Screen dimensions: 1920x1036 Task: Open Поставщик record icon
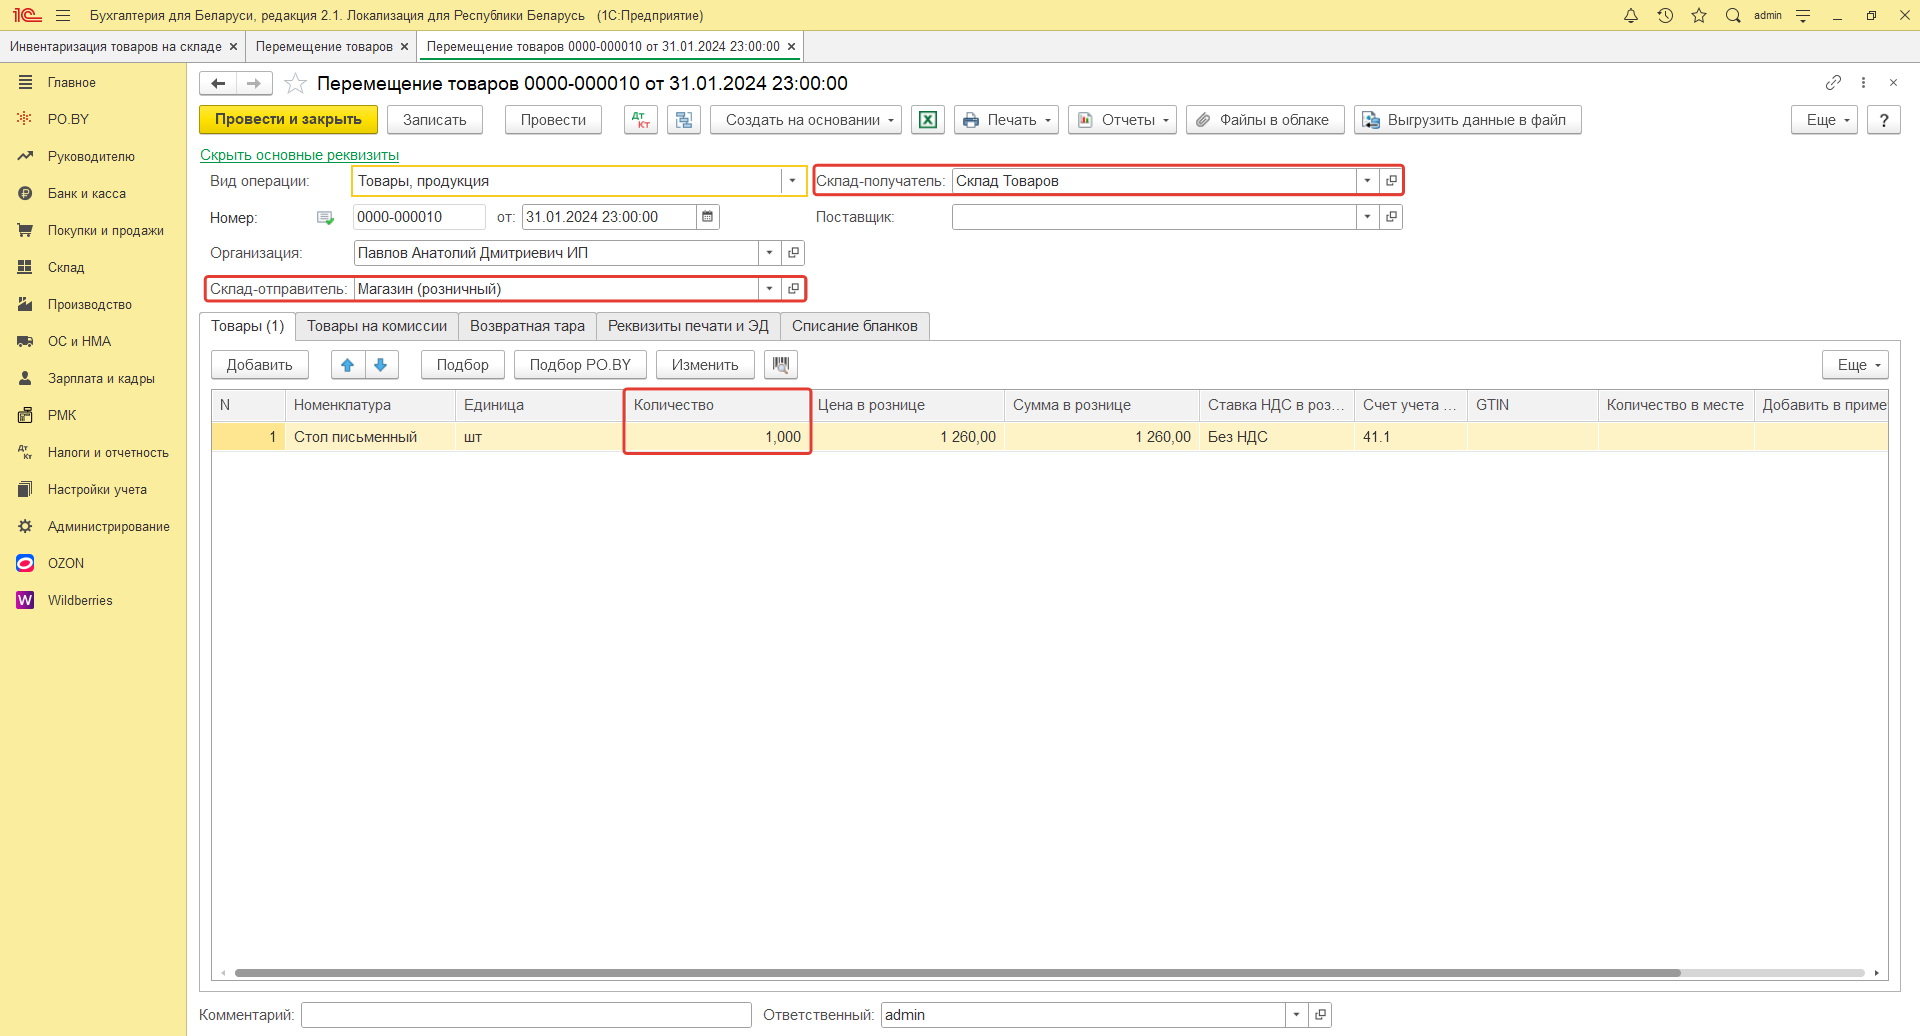1391,217
